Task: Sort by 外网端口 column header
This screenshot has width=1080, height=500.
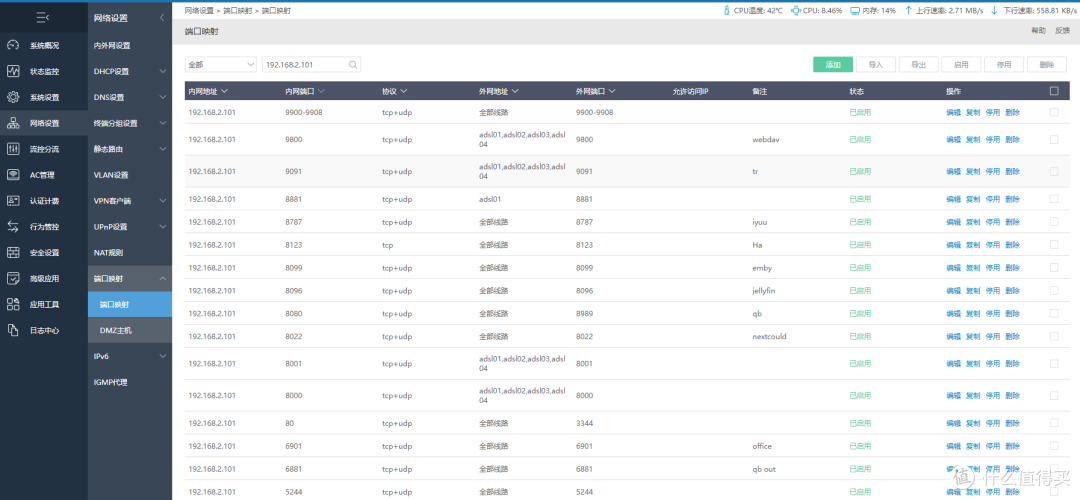Action: click(595, 91)
